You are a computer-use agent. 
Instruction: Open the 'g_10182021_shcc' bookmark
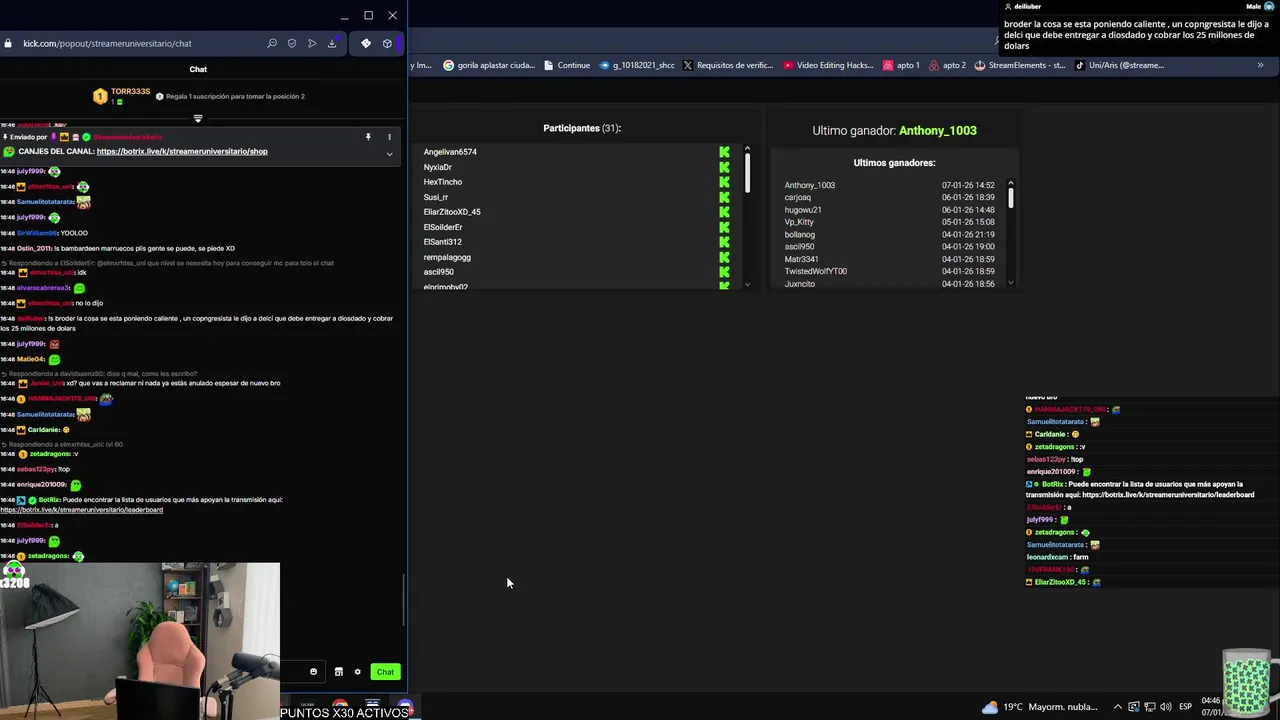tap(636, 65)
